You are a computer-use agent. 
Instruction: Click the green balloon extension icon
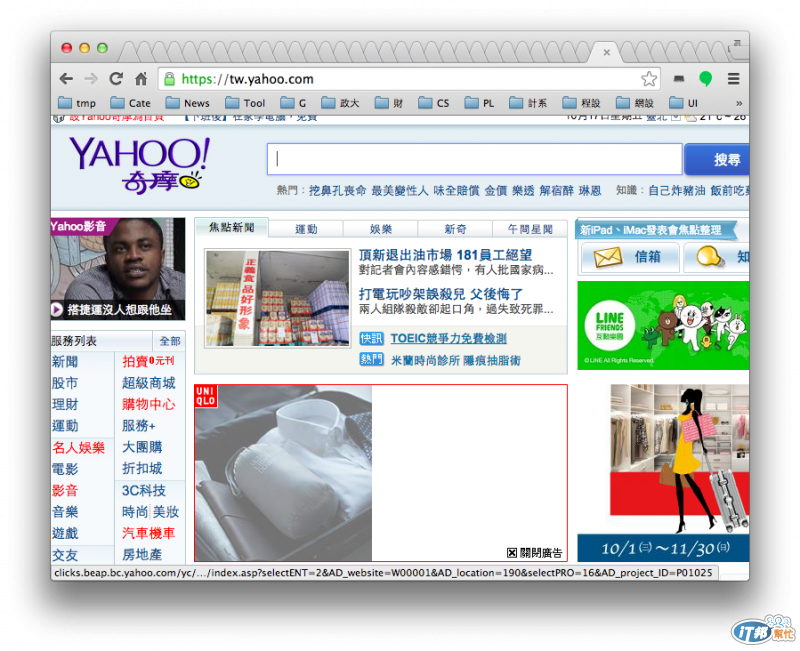point(705,79)
